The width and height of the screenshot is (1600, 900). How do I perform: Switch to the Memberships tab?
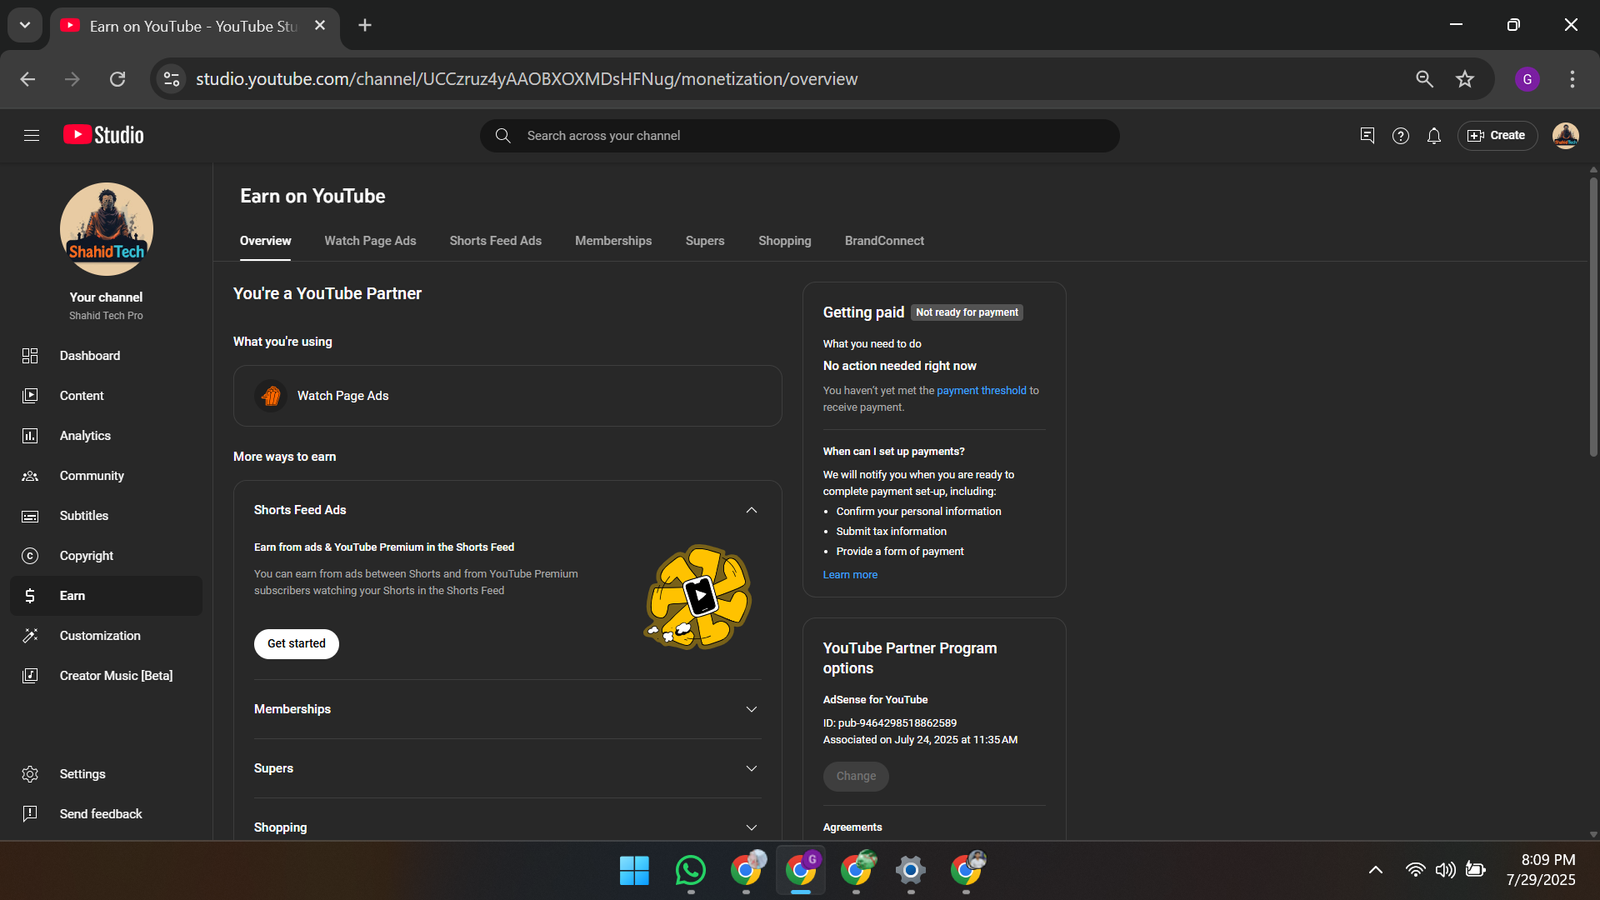pos(613,241)
